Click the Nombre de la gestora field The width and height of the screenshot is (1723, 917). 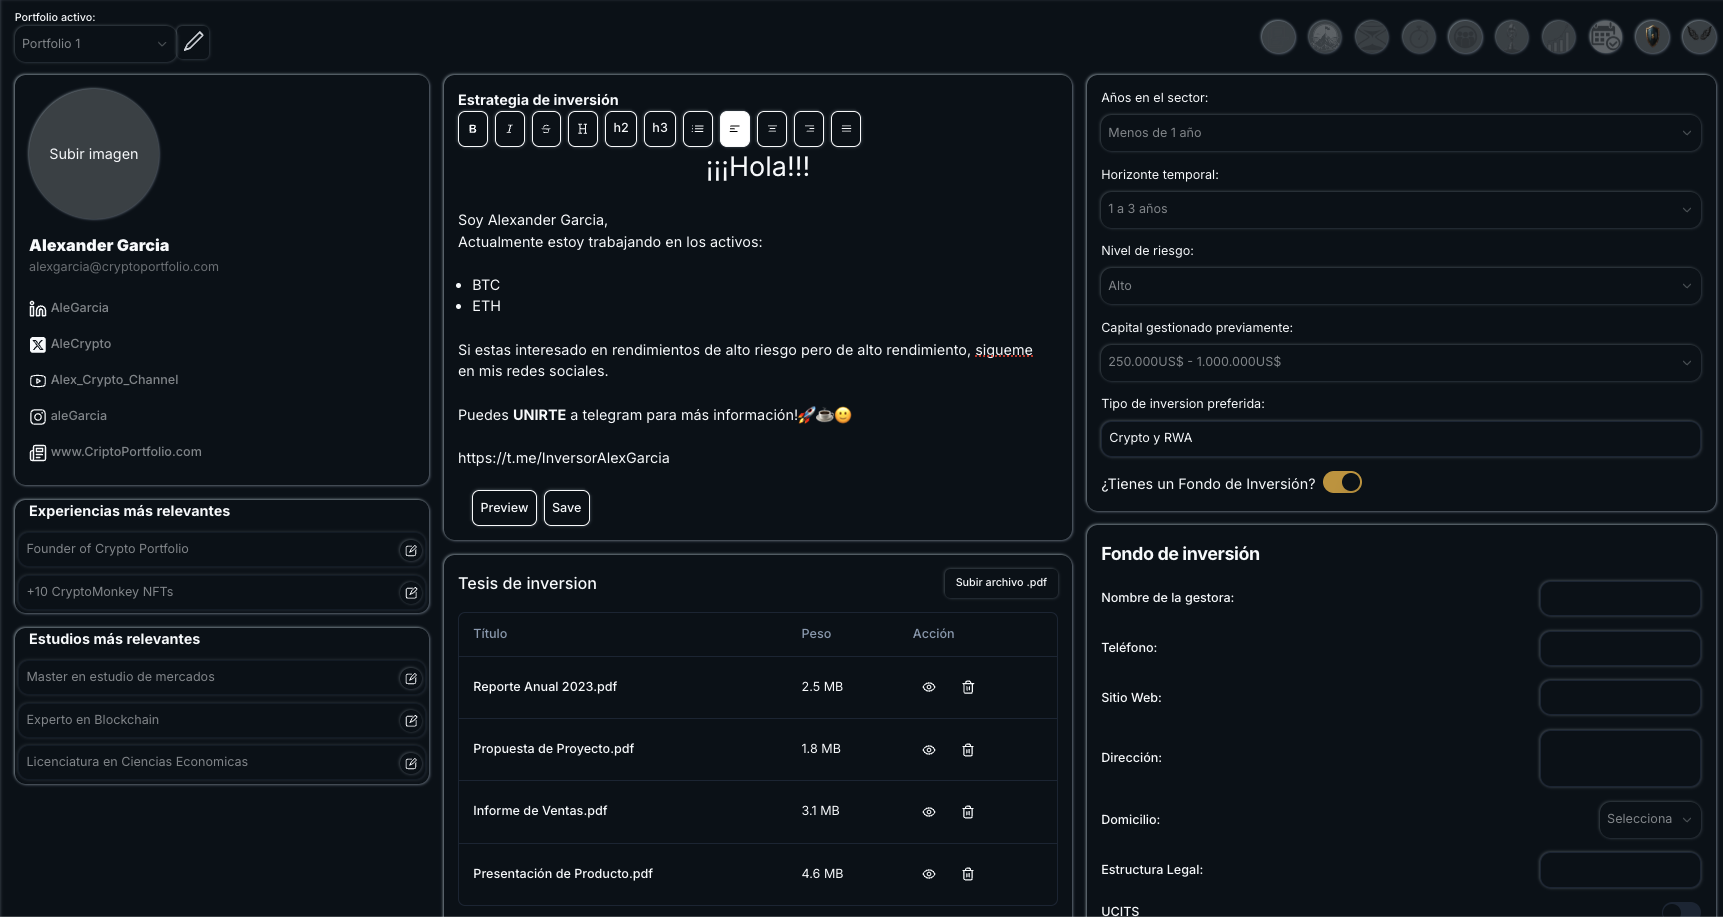coord(1619,598)
